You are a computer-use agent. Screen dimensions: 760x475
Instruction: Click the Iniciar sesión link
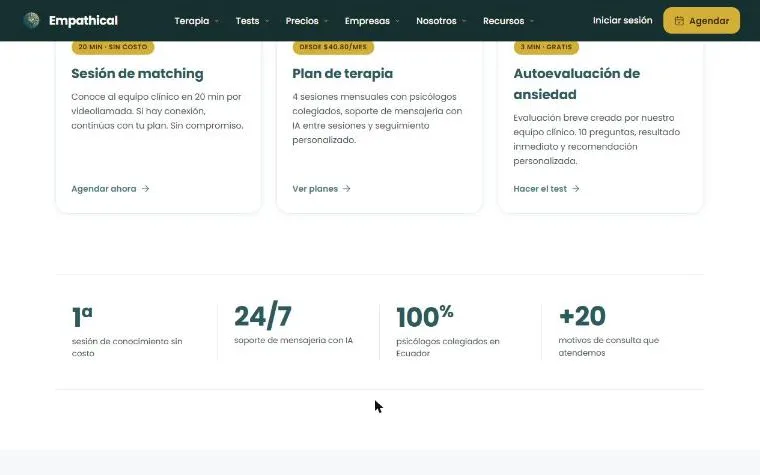pos(622,20)
